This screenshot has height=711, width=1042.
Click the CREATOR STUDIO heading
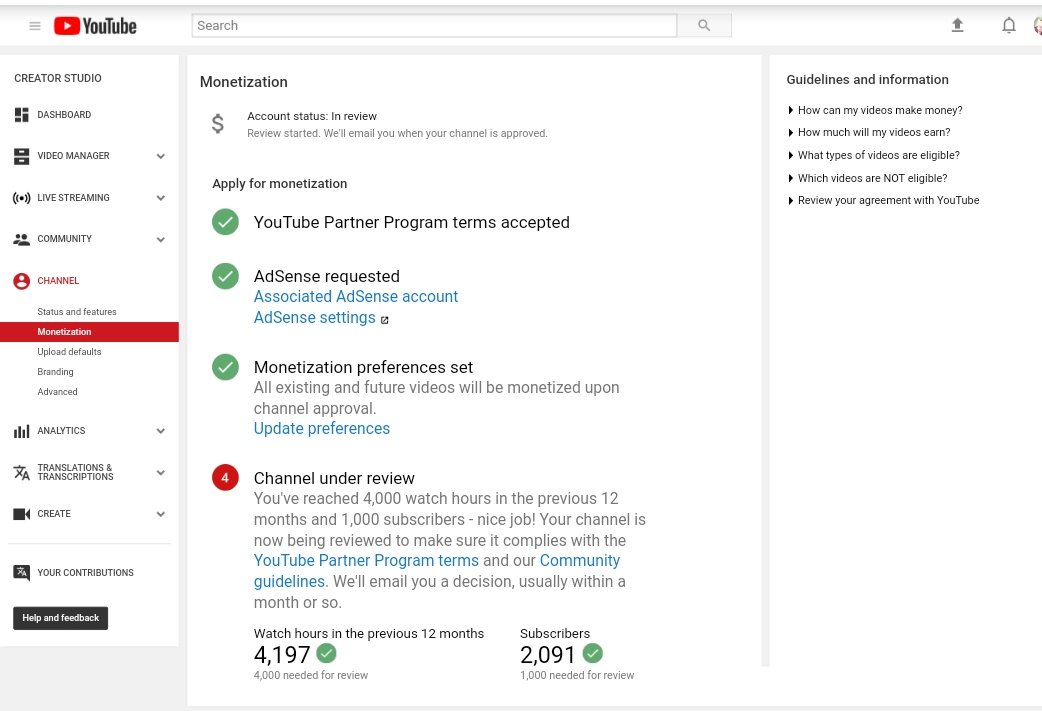click(58, 78)
